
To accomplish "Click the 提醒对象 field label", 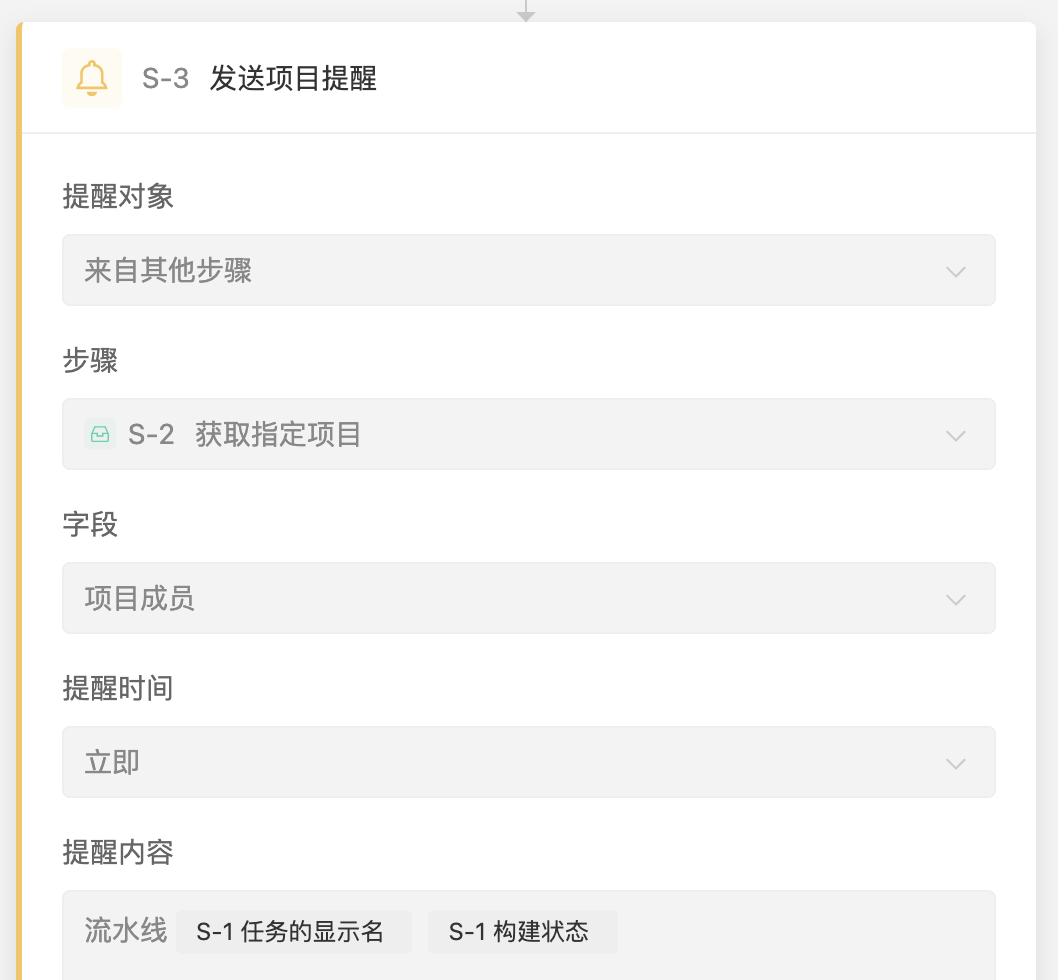I will tap(117, 197).
